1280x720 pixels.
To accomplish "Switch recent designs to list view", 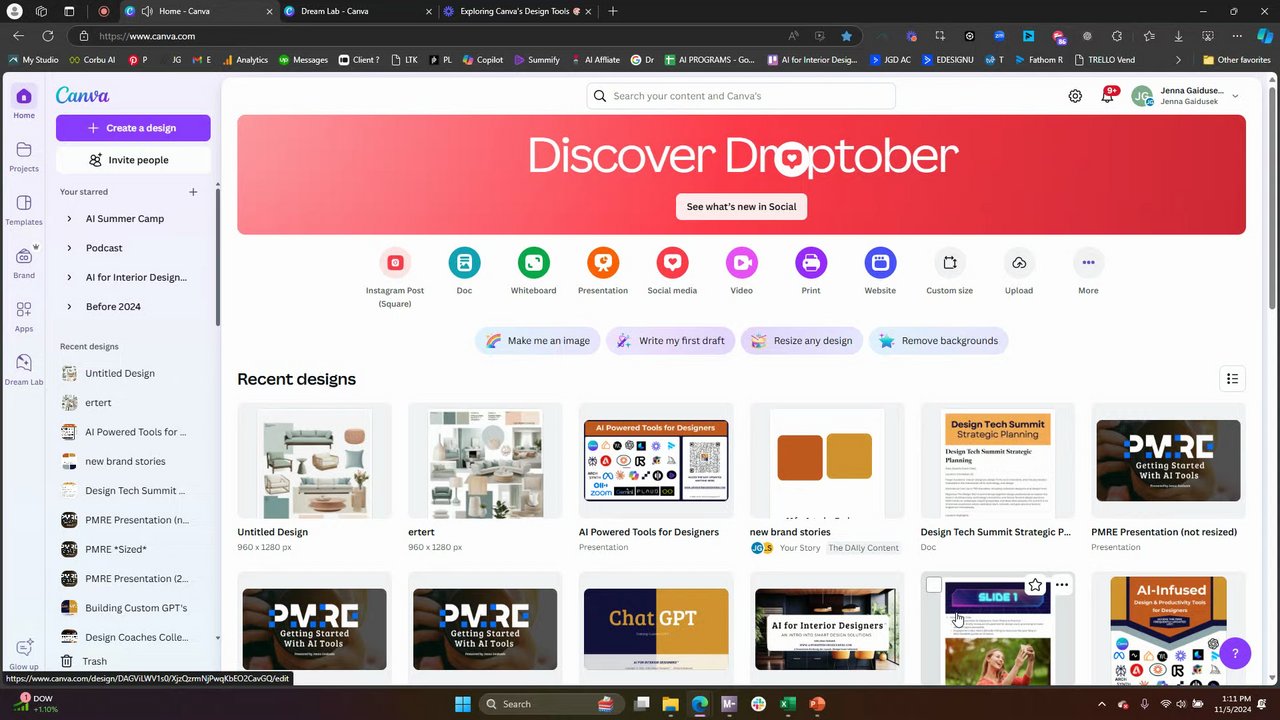I will (1232, 379).
